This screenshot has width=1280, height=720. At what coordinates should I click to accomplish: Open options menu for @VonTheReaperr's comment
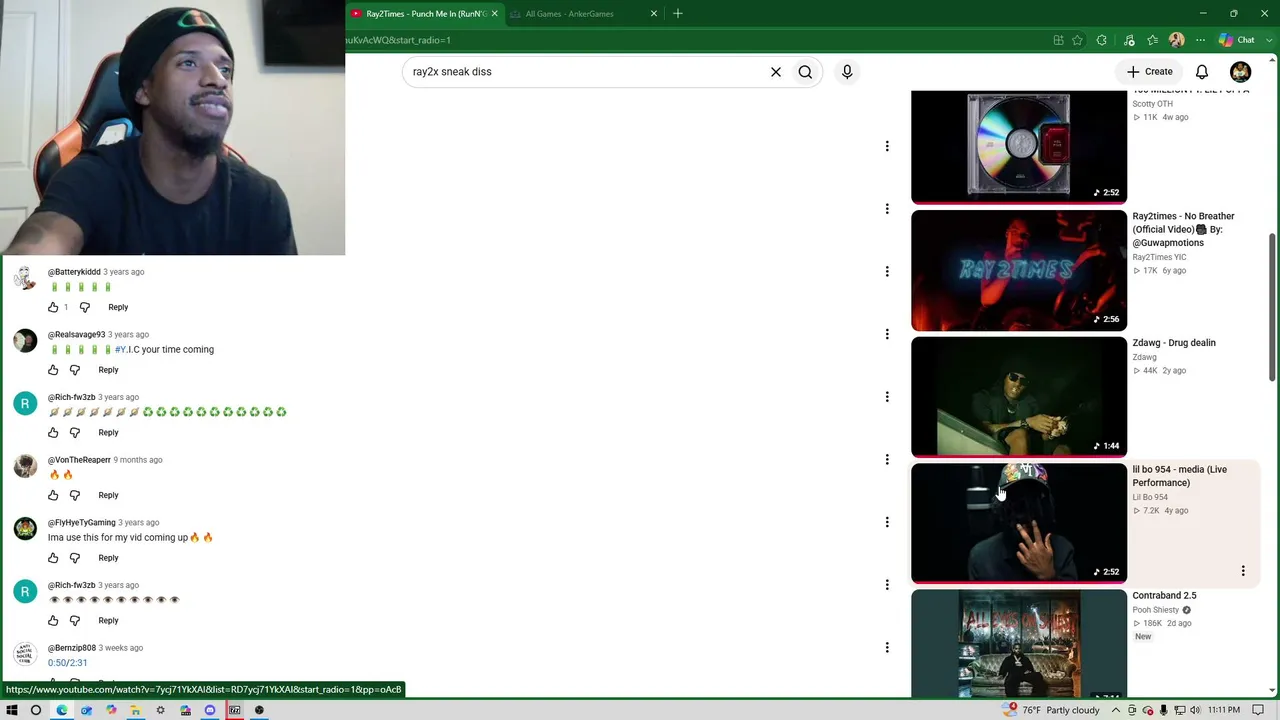point(886,460)
